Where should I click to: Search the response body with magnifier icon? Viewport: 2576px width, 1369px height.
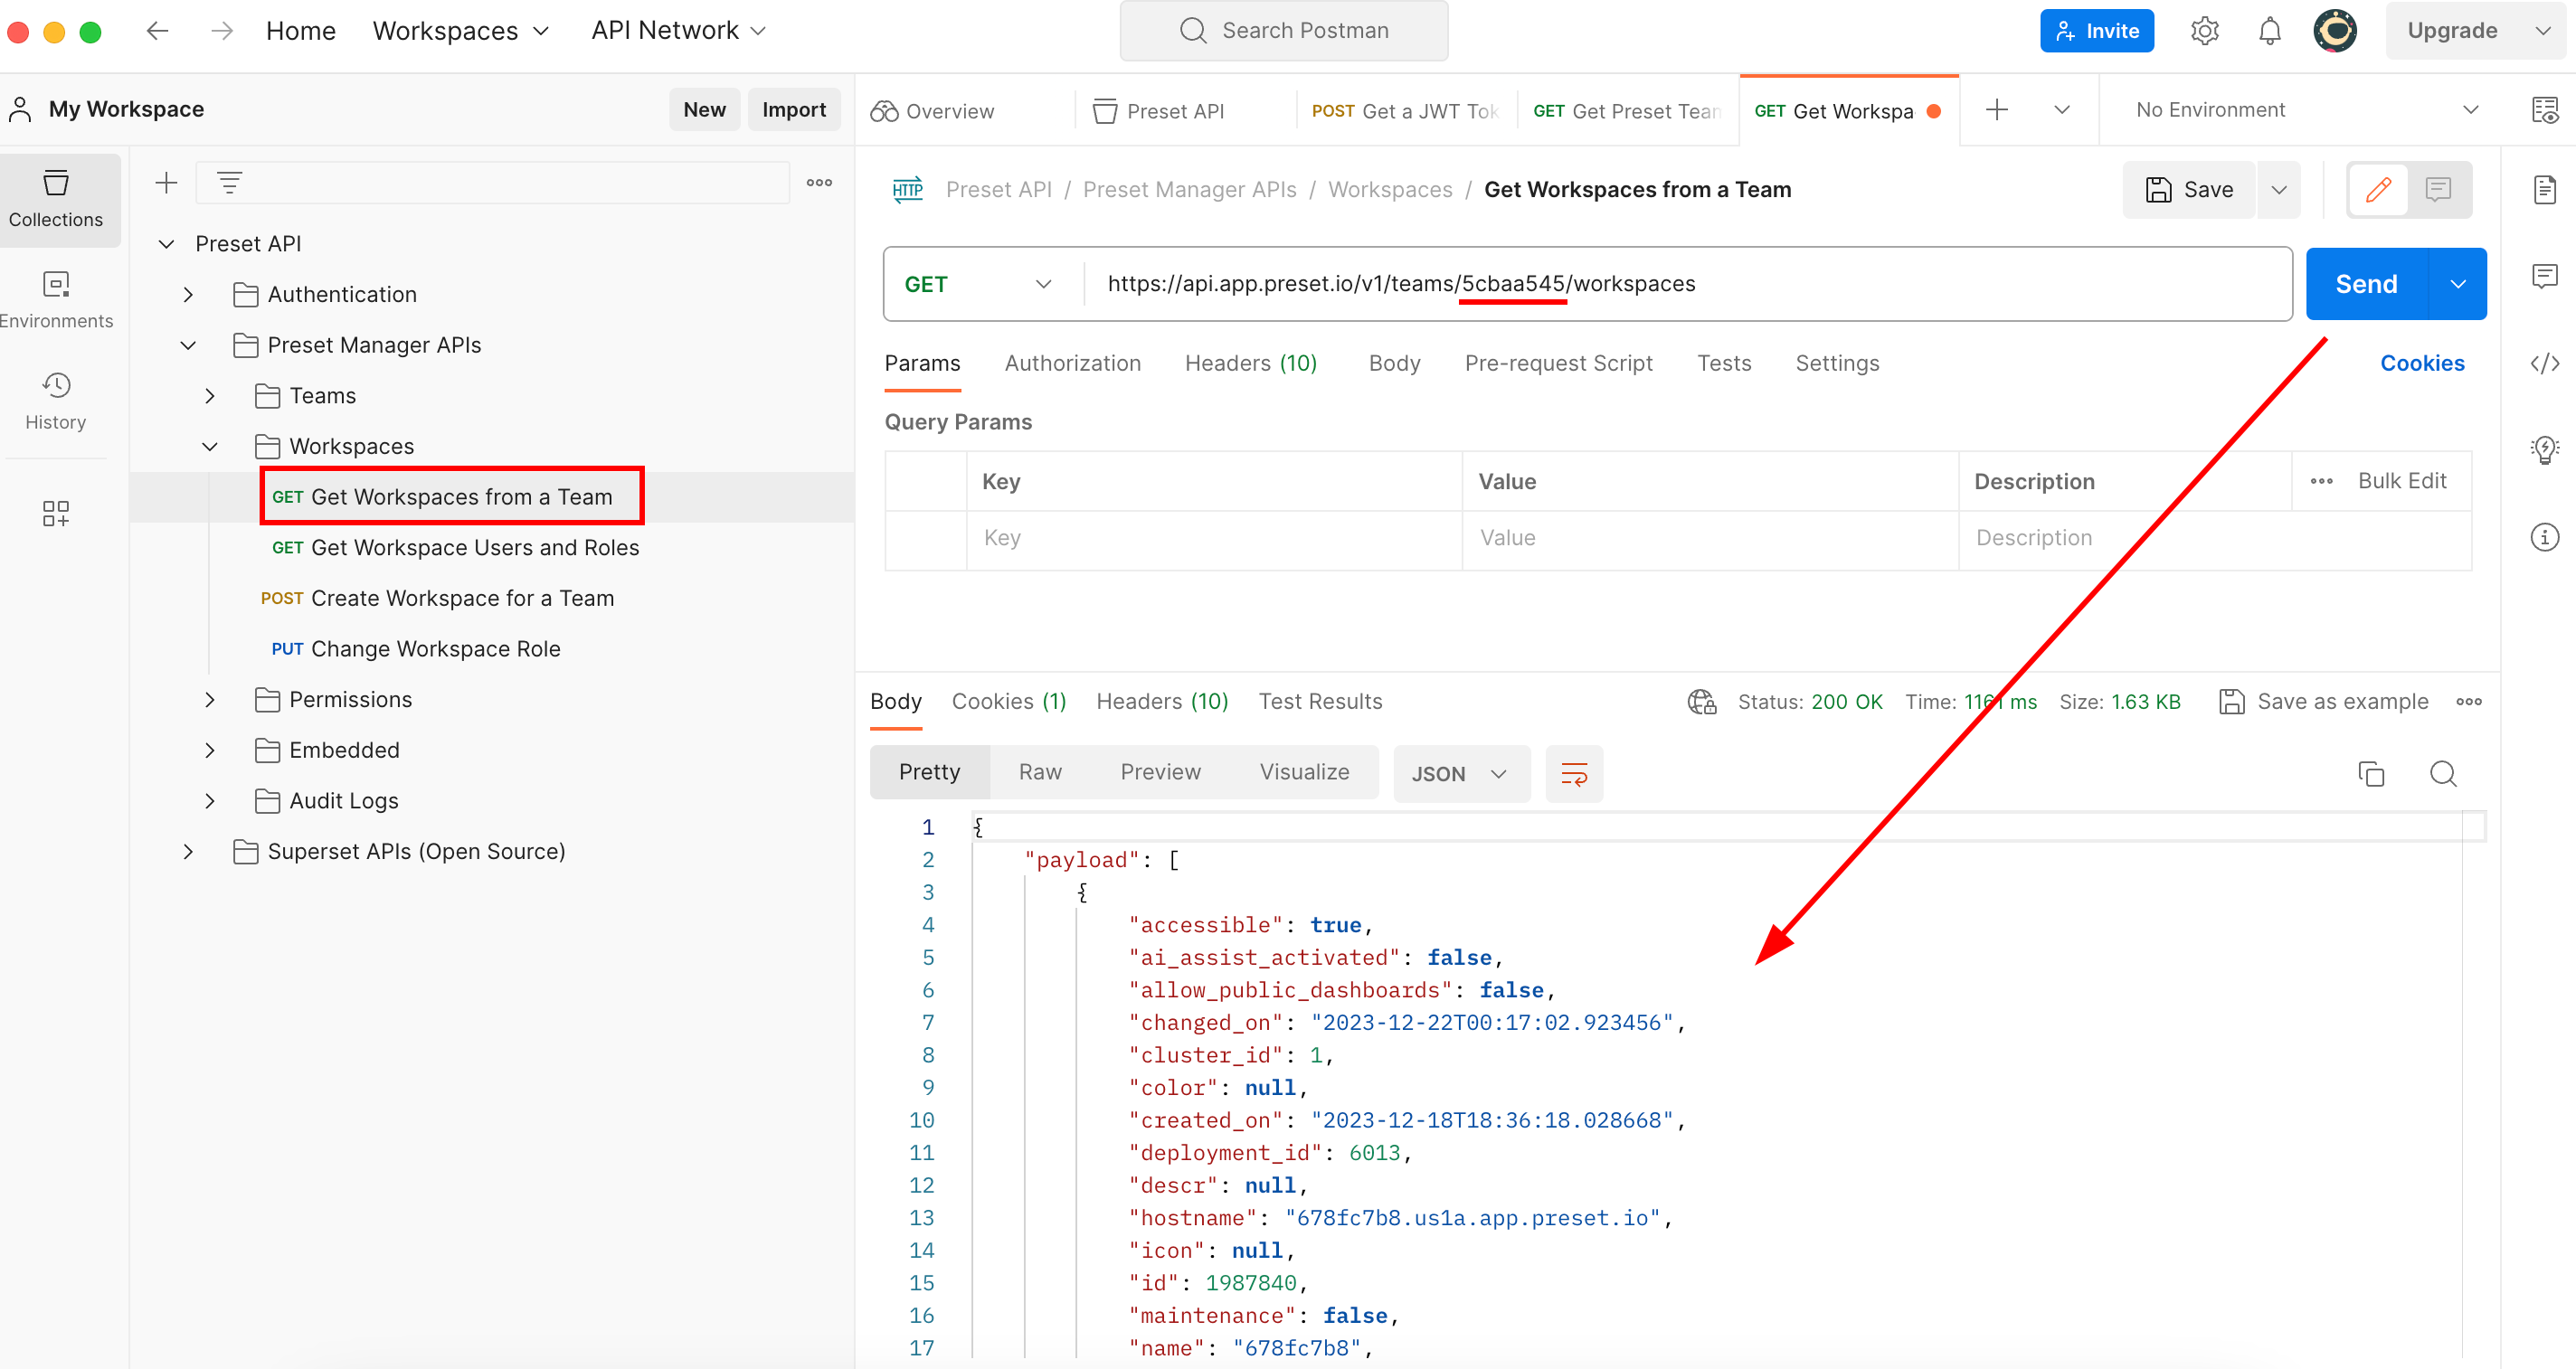coord(2443,773)
